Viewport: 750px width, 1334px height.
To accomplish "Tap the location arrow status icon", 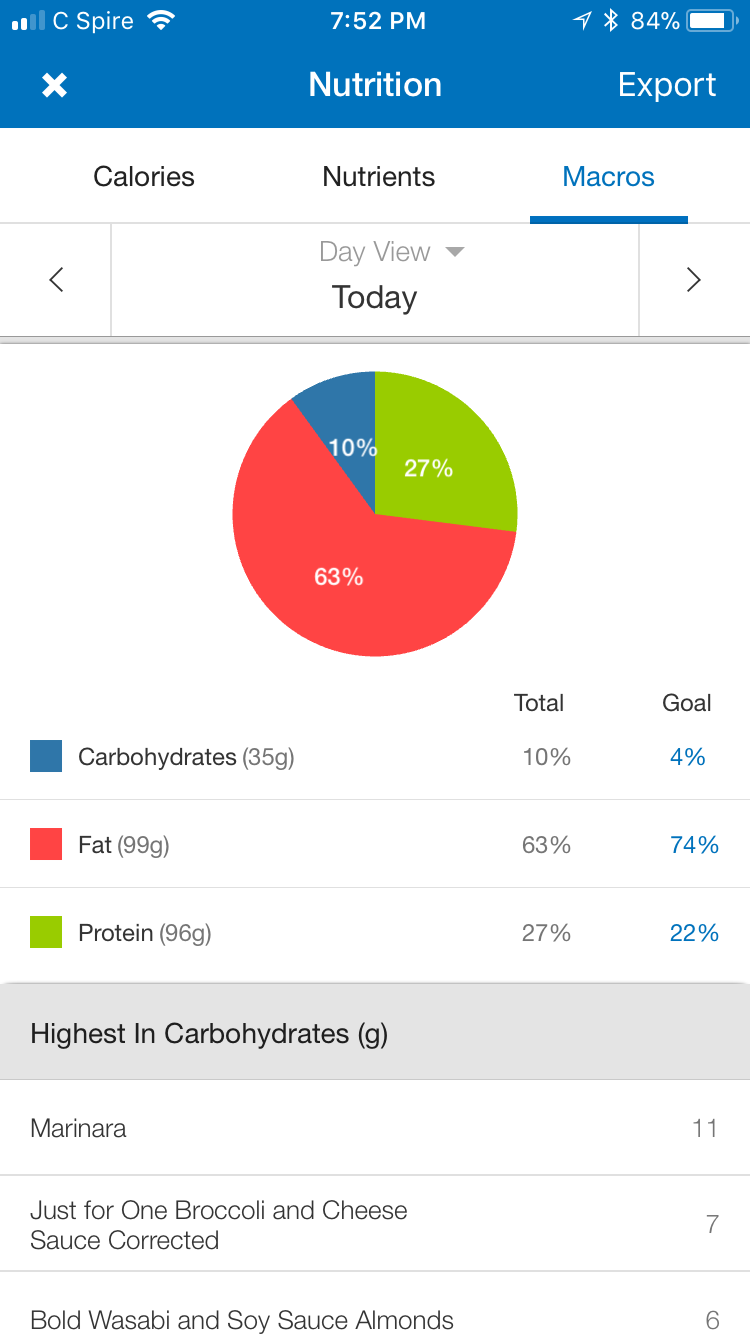I will click(x=582, y=21).
